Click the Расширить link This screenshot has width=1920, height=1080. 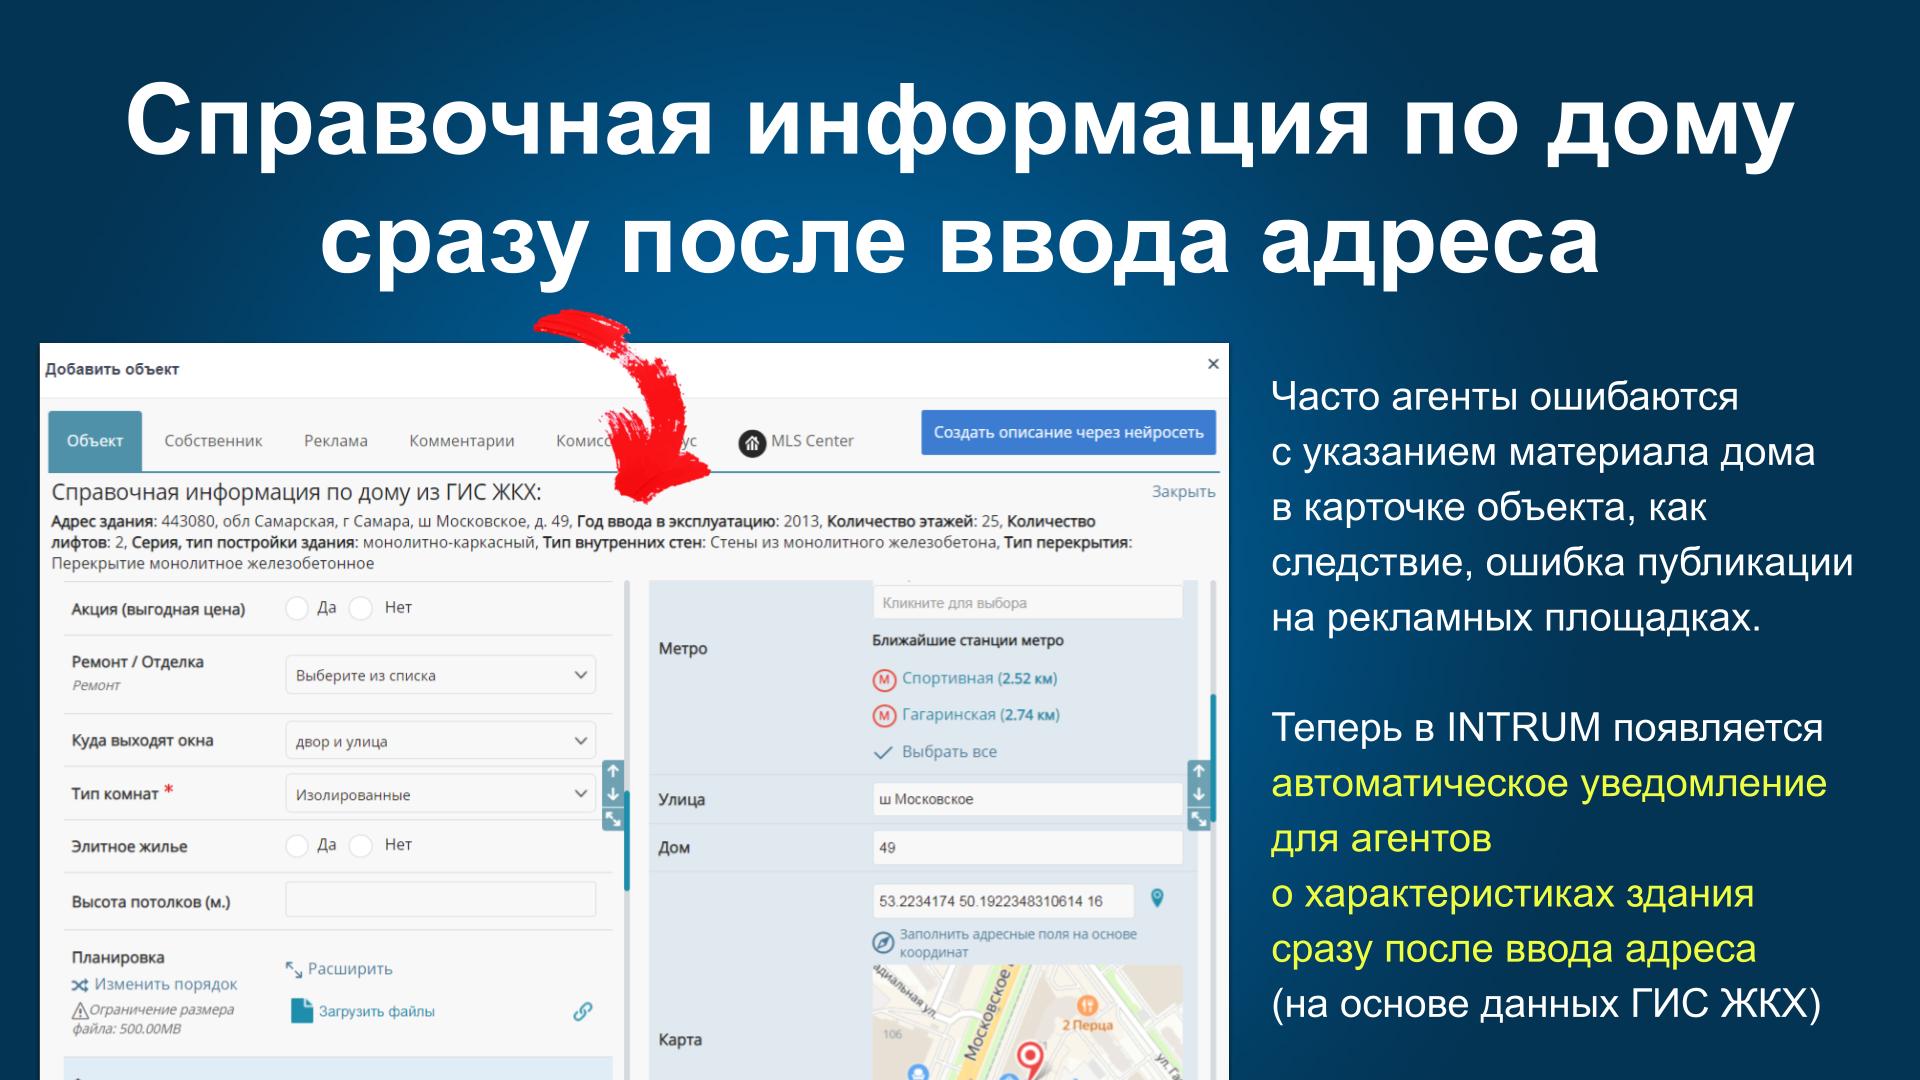[x=350, y=969]
